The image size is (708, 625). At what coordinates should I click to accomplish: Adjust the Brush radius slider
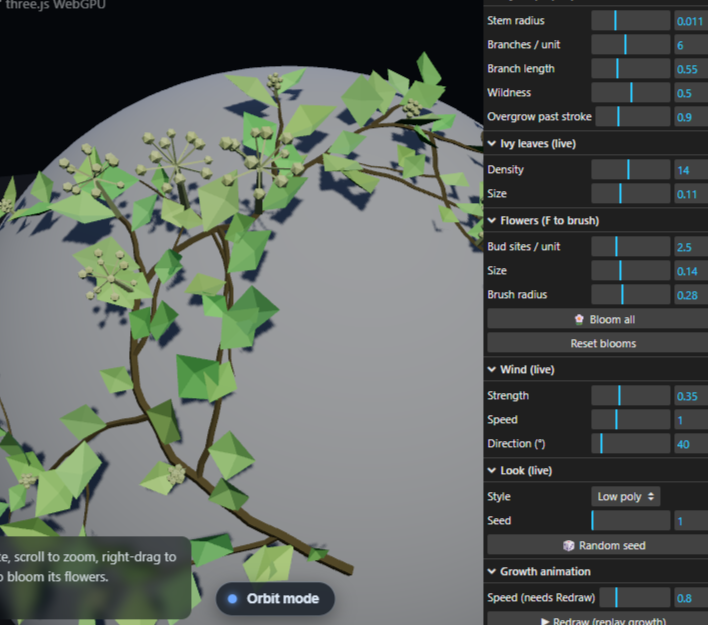631,294
